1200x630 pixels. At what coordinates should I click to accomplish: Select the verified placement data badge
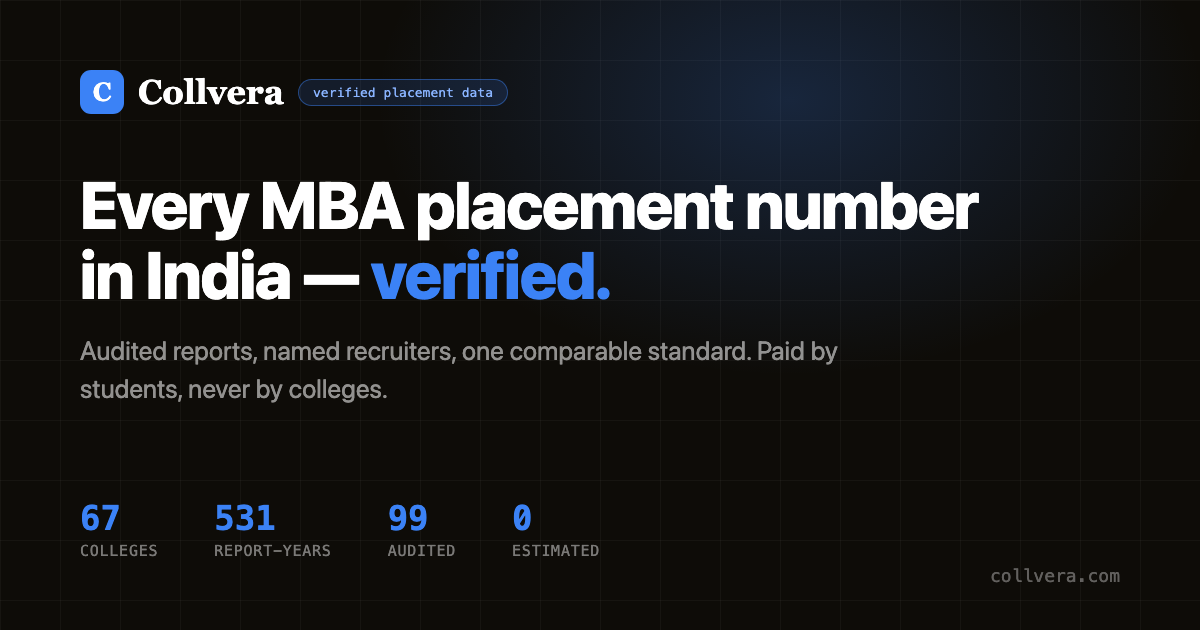point(403,93)
